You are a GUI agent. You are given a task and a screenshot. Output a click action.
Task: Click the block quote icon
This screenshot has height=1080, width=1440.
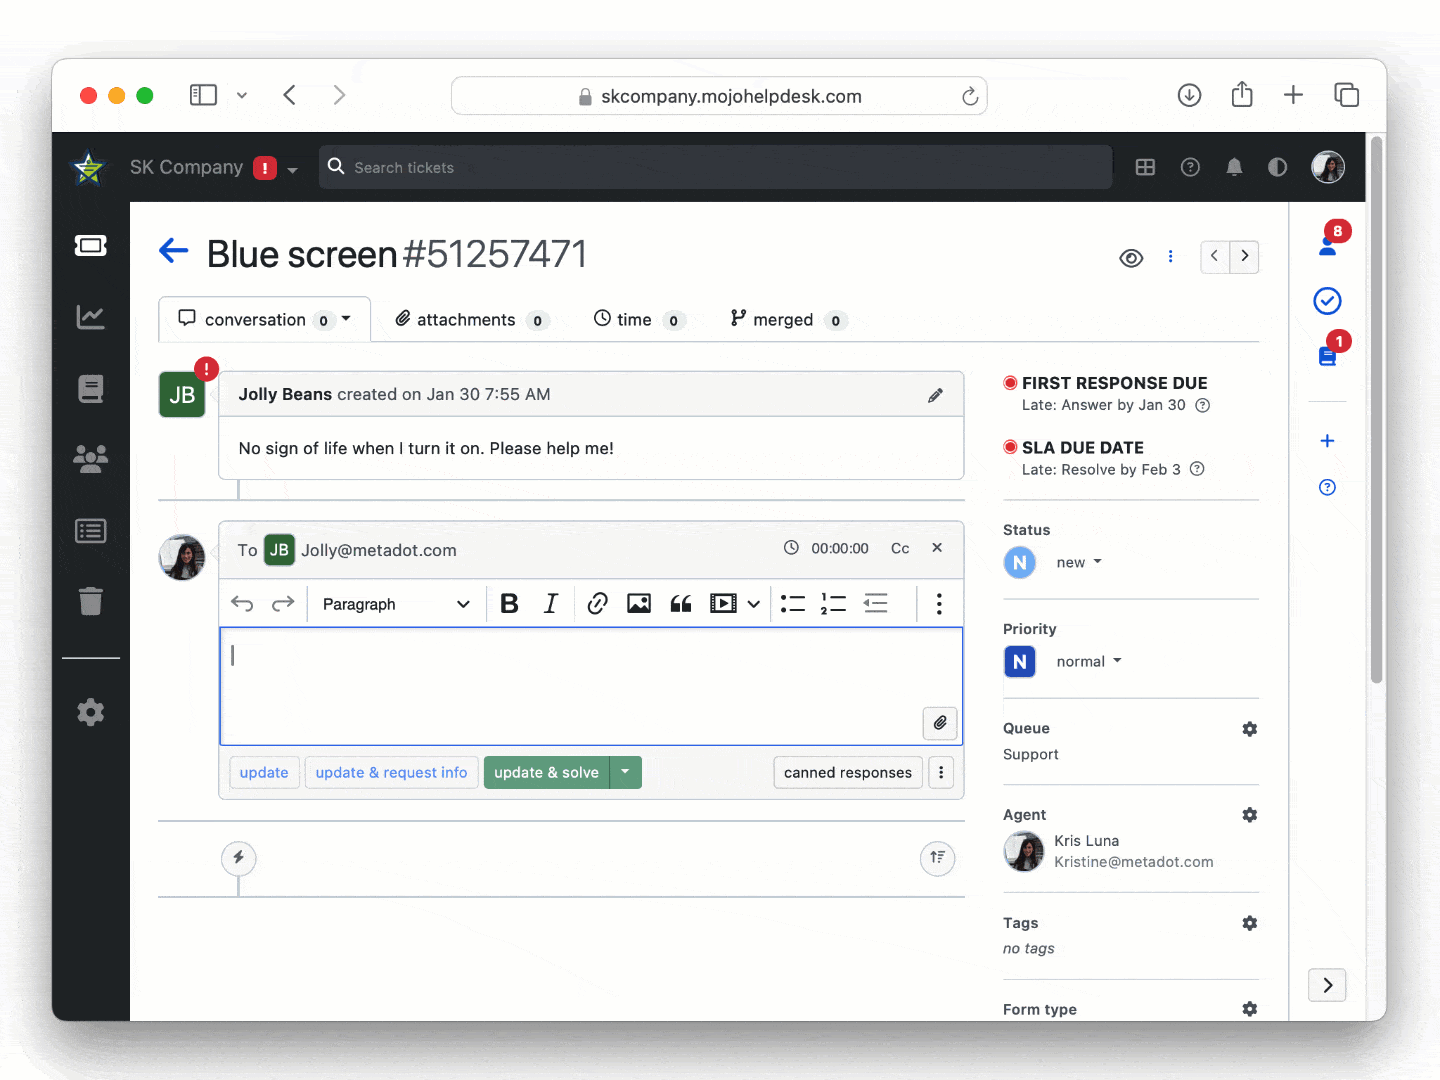point(681,604)
